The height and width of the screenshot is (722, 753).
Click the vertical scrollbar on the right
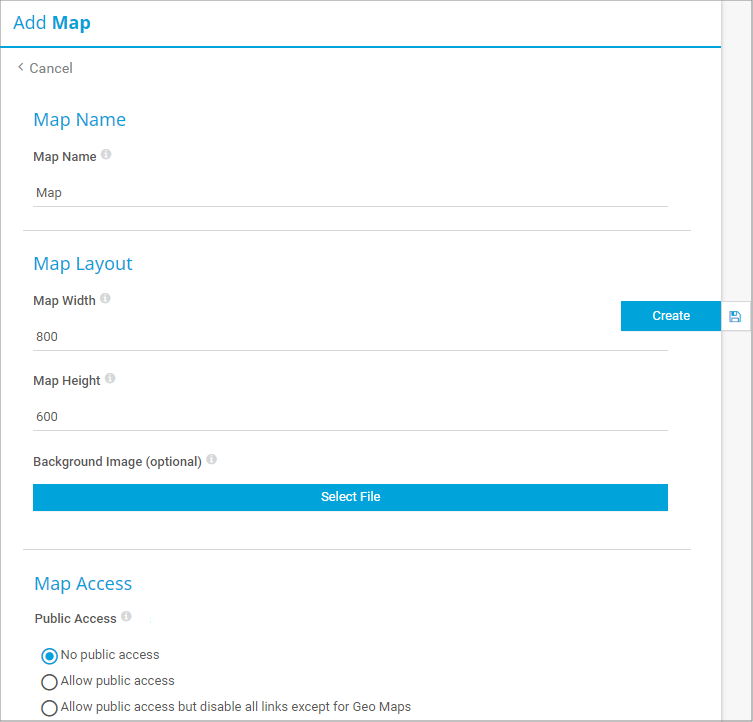[x=737, y=500]
